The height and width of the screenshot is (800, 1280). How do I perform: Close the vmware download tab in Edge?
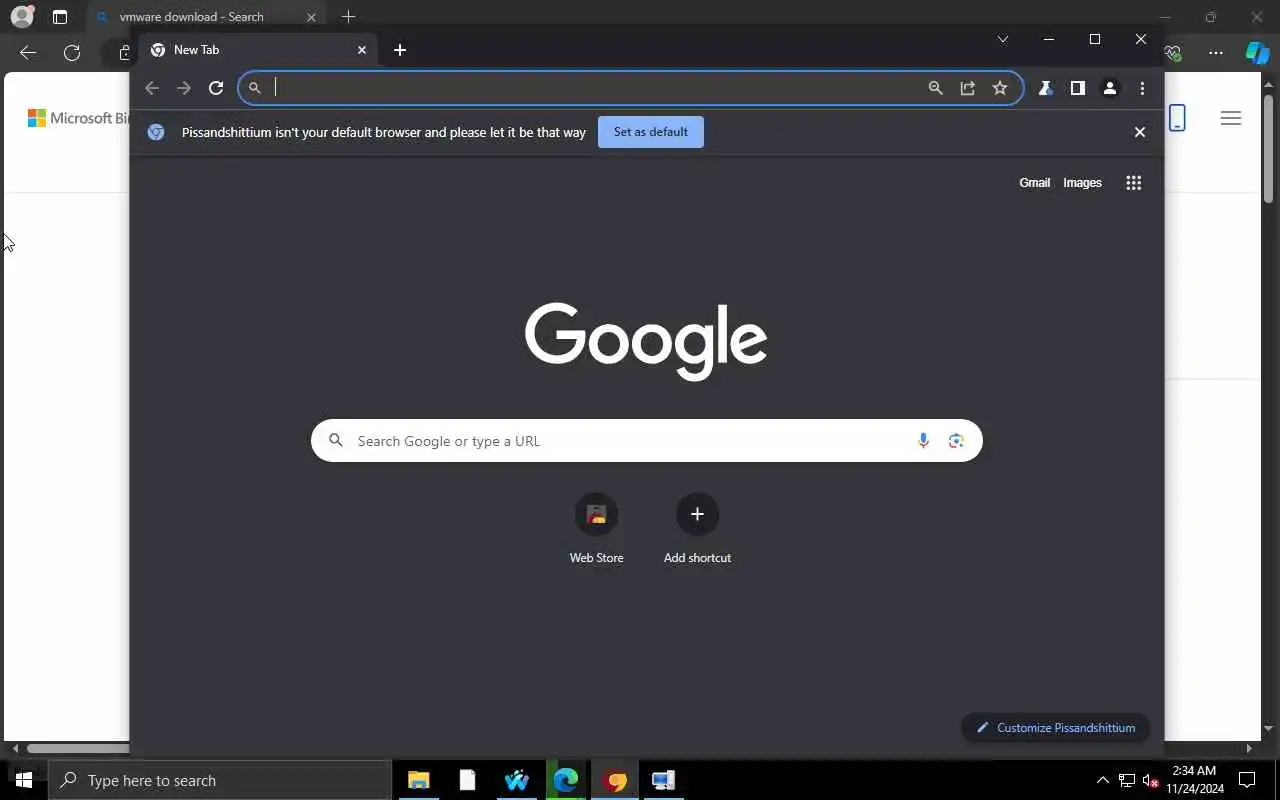[311, 17]
